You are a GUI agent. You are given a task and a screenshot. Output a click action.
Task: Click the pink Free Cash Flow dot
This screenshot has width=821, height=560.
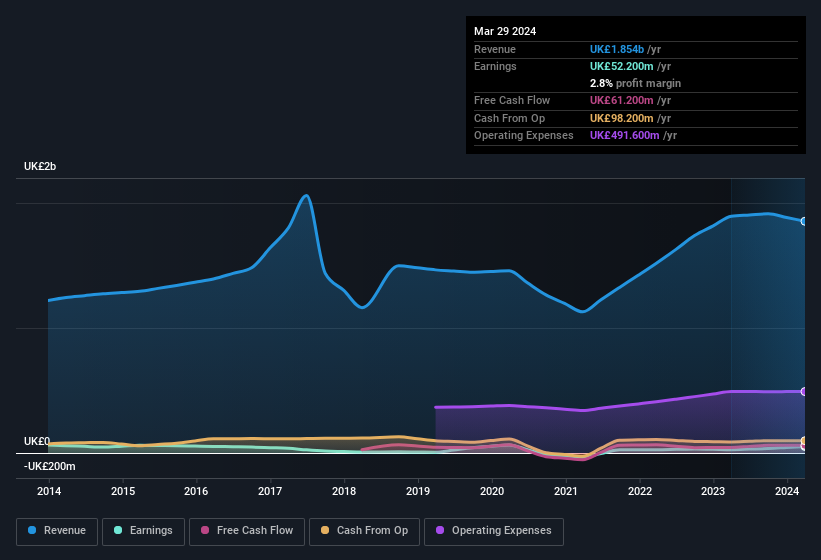point(206,531)
